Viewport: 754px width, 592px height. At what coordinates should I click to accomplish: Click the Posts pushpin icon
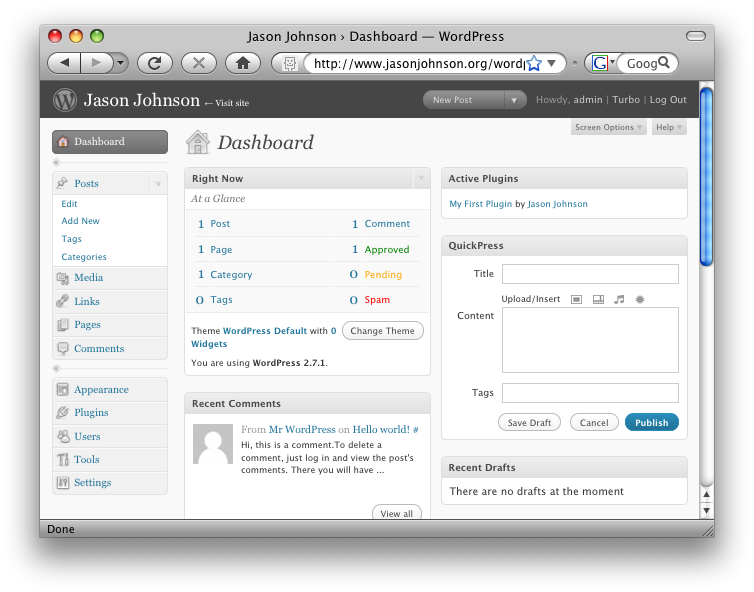pos(62,183)
